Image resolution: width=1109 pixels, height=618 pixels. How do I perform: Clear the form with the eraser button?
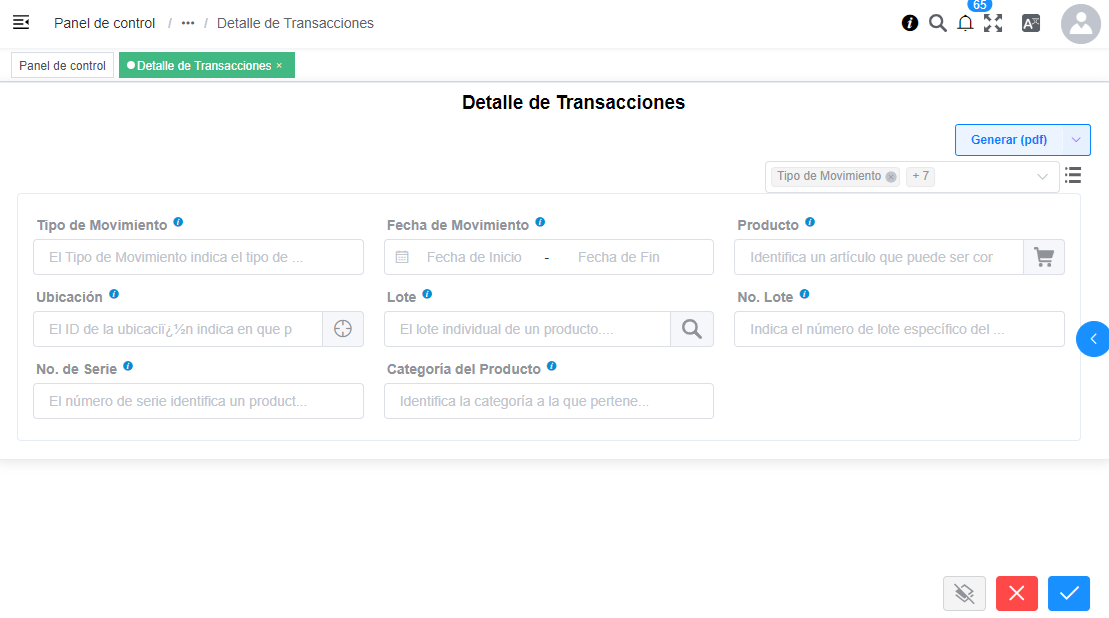click(x=964, y=593)
